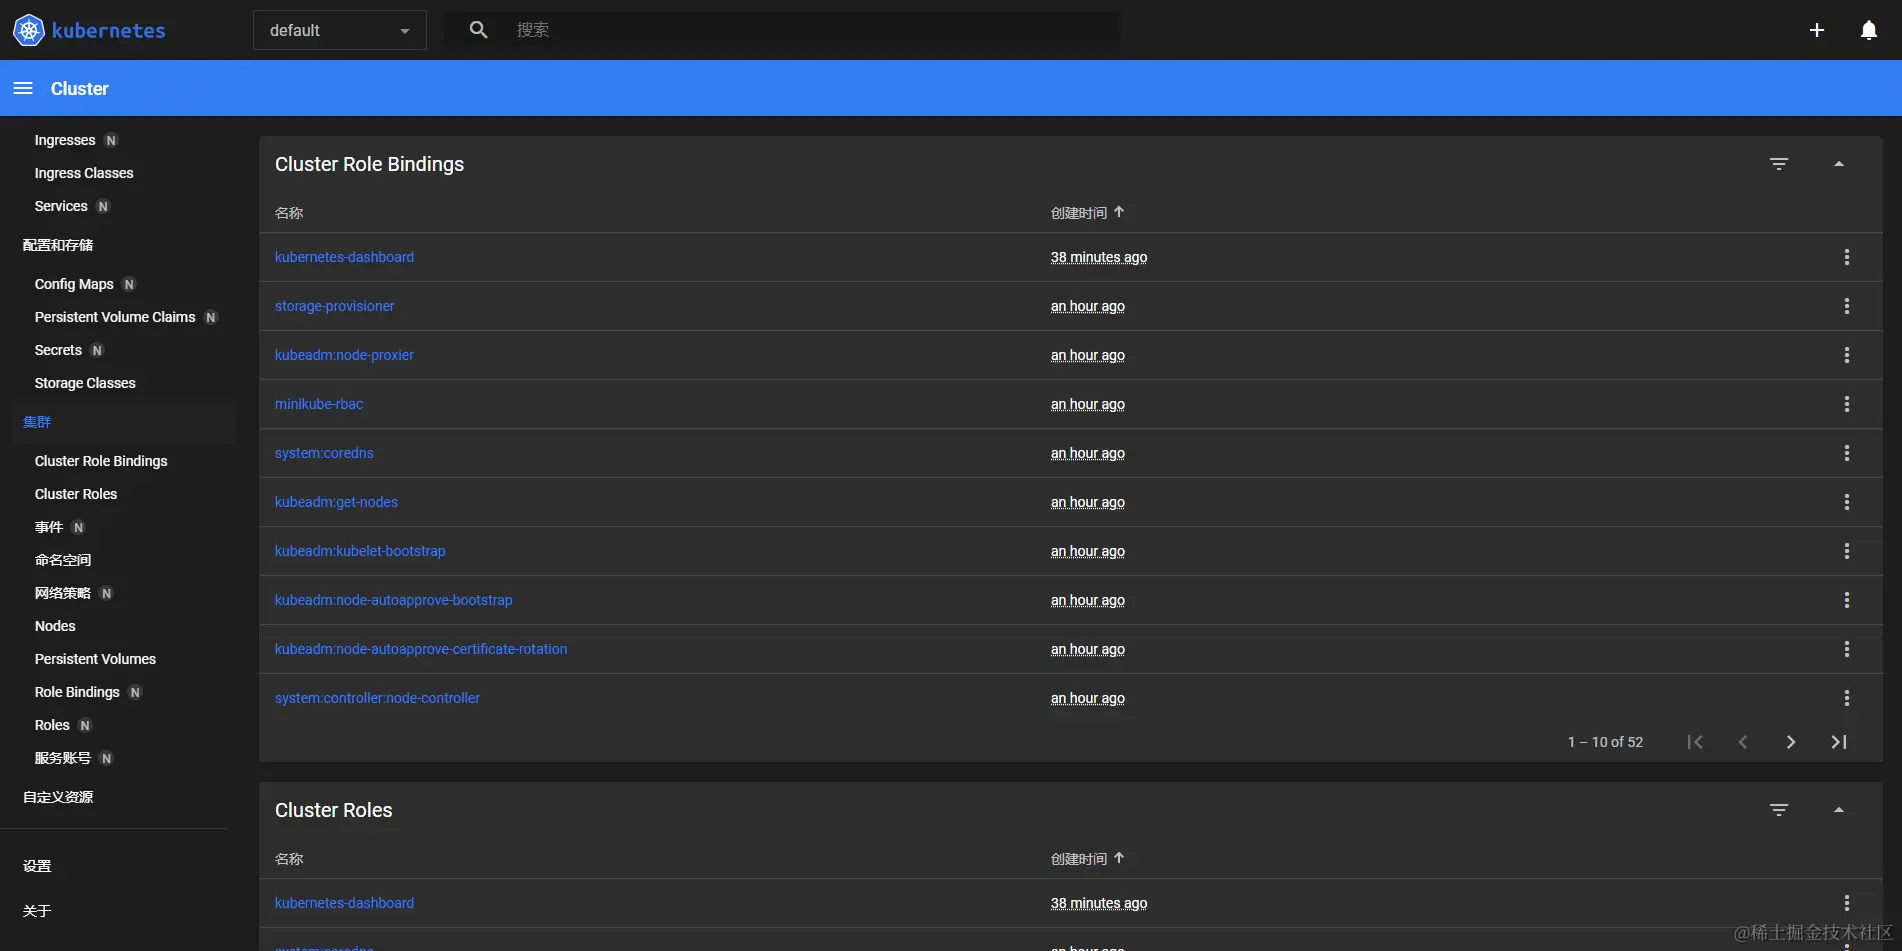Open Persistent Volumes in sidebar
Viewport: 1902px width, 951px height.
95,659
